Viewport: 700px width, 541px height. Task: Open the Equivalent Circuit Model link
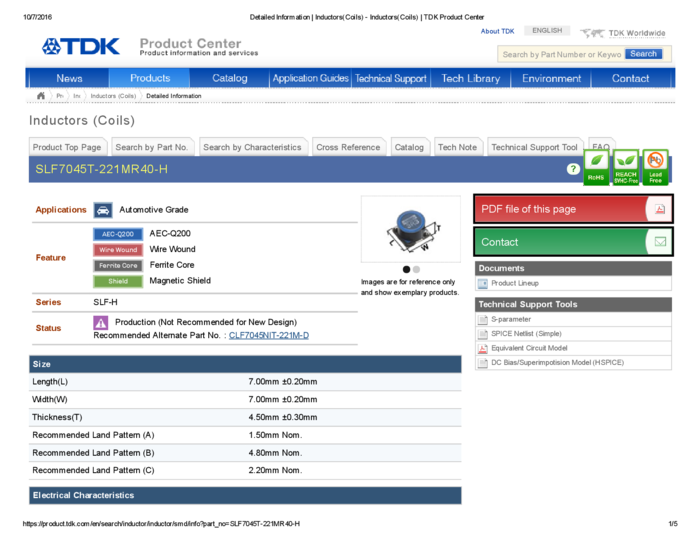(x=529, y=348)
